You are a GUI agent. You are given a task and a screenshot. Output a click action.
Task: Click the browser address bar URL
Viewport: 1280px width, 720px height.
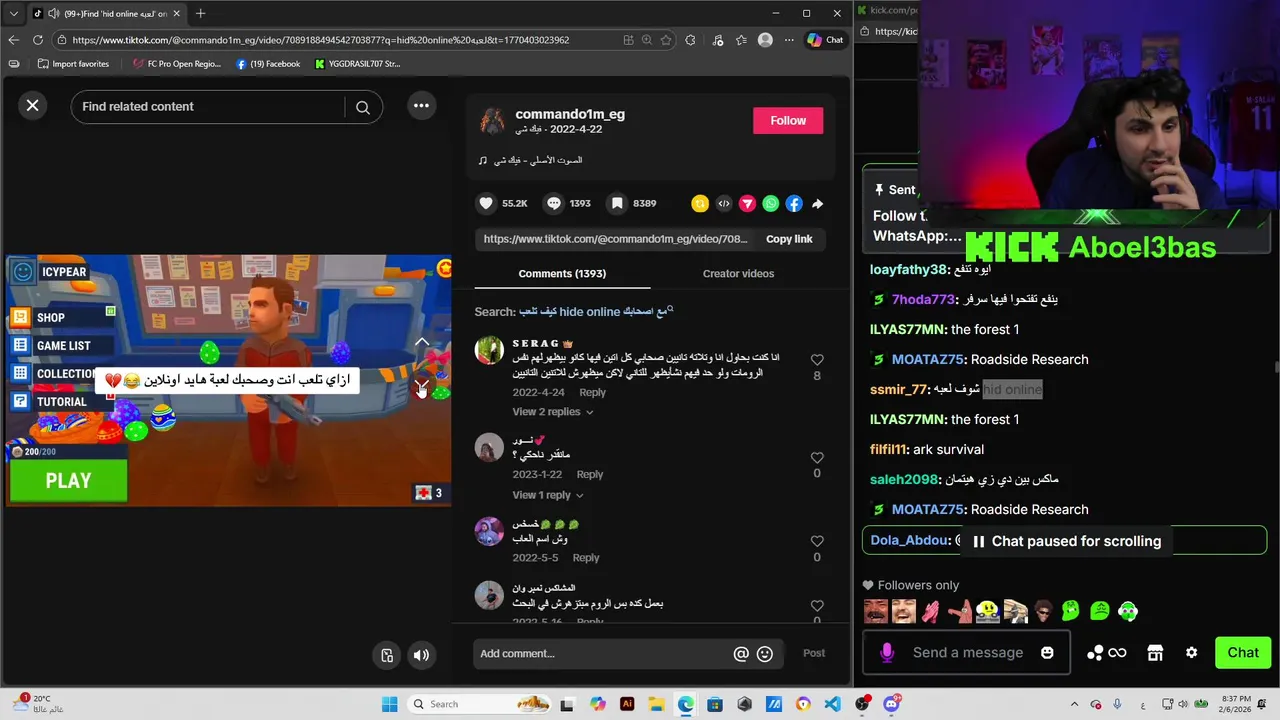tap(320, 40)
